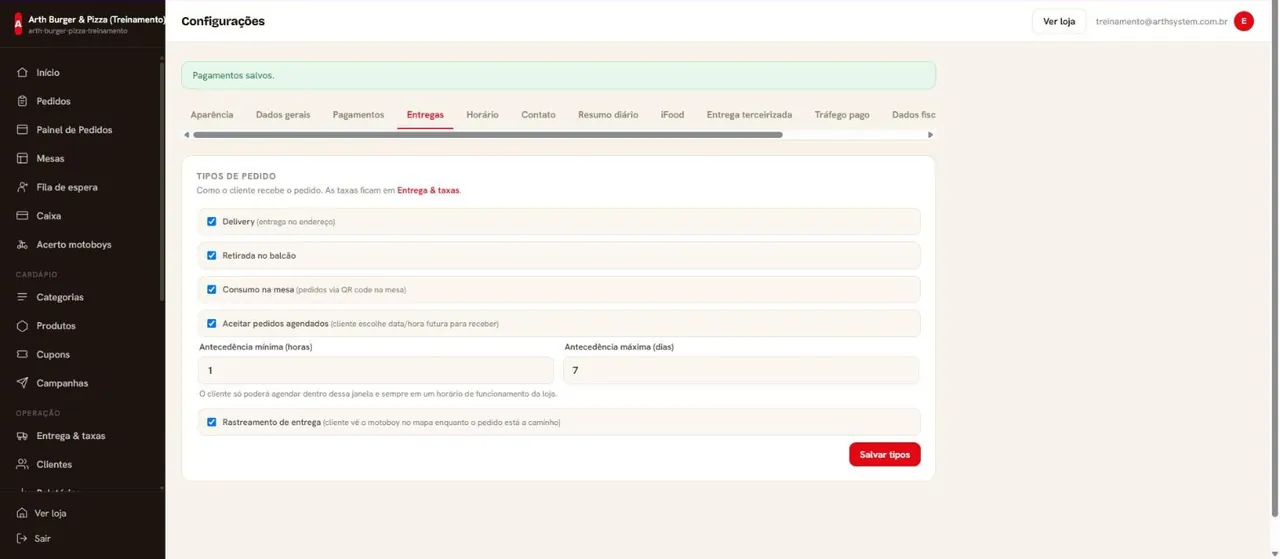The image size is (1280, 559).
Task: Click the Antecedência máxima (dias) field
Action: (741, 371)
